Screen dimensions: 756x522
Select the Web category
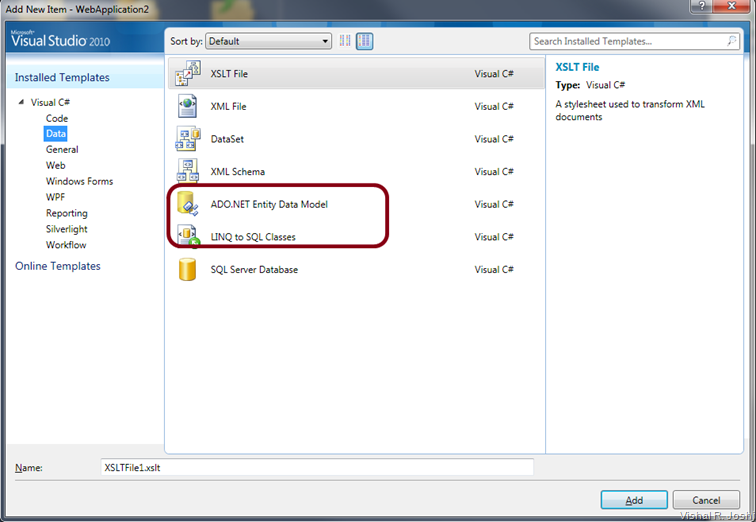coord(55,165)
